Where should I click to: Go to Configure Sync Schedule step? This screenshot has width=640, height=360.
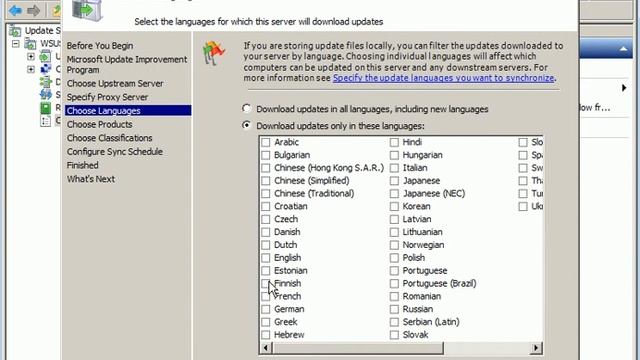[x=115, y=151]
